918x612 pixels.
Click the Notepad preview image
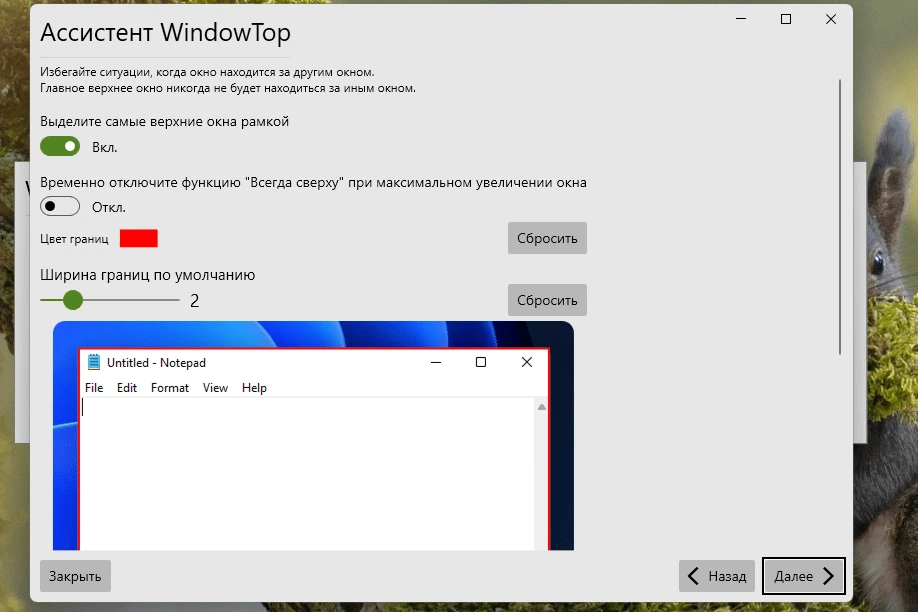(313, 436)
